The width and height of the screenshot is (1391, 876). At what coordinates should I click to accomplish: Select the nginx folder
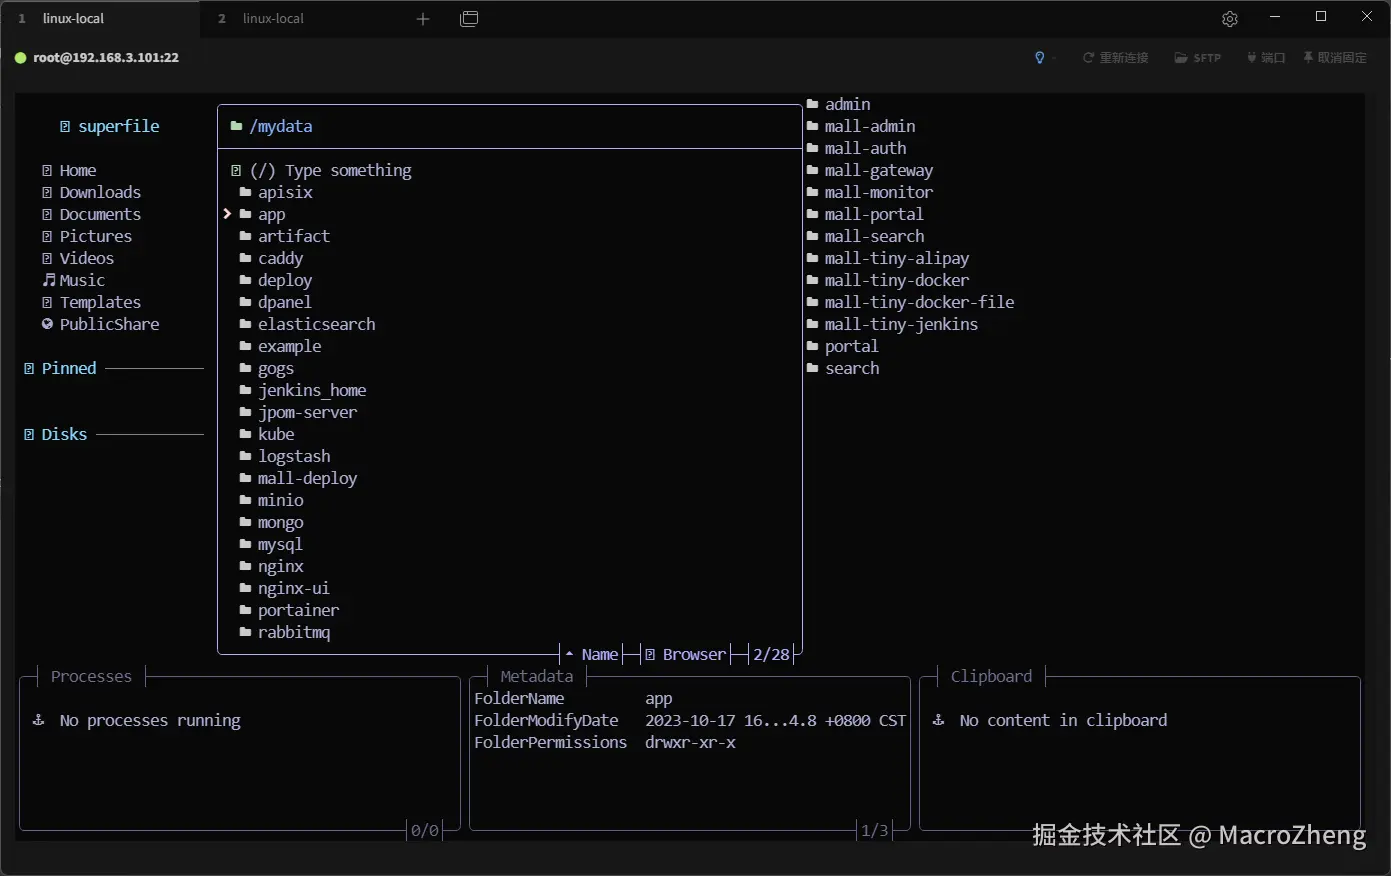tap(280, 567)
